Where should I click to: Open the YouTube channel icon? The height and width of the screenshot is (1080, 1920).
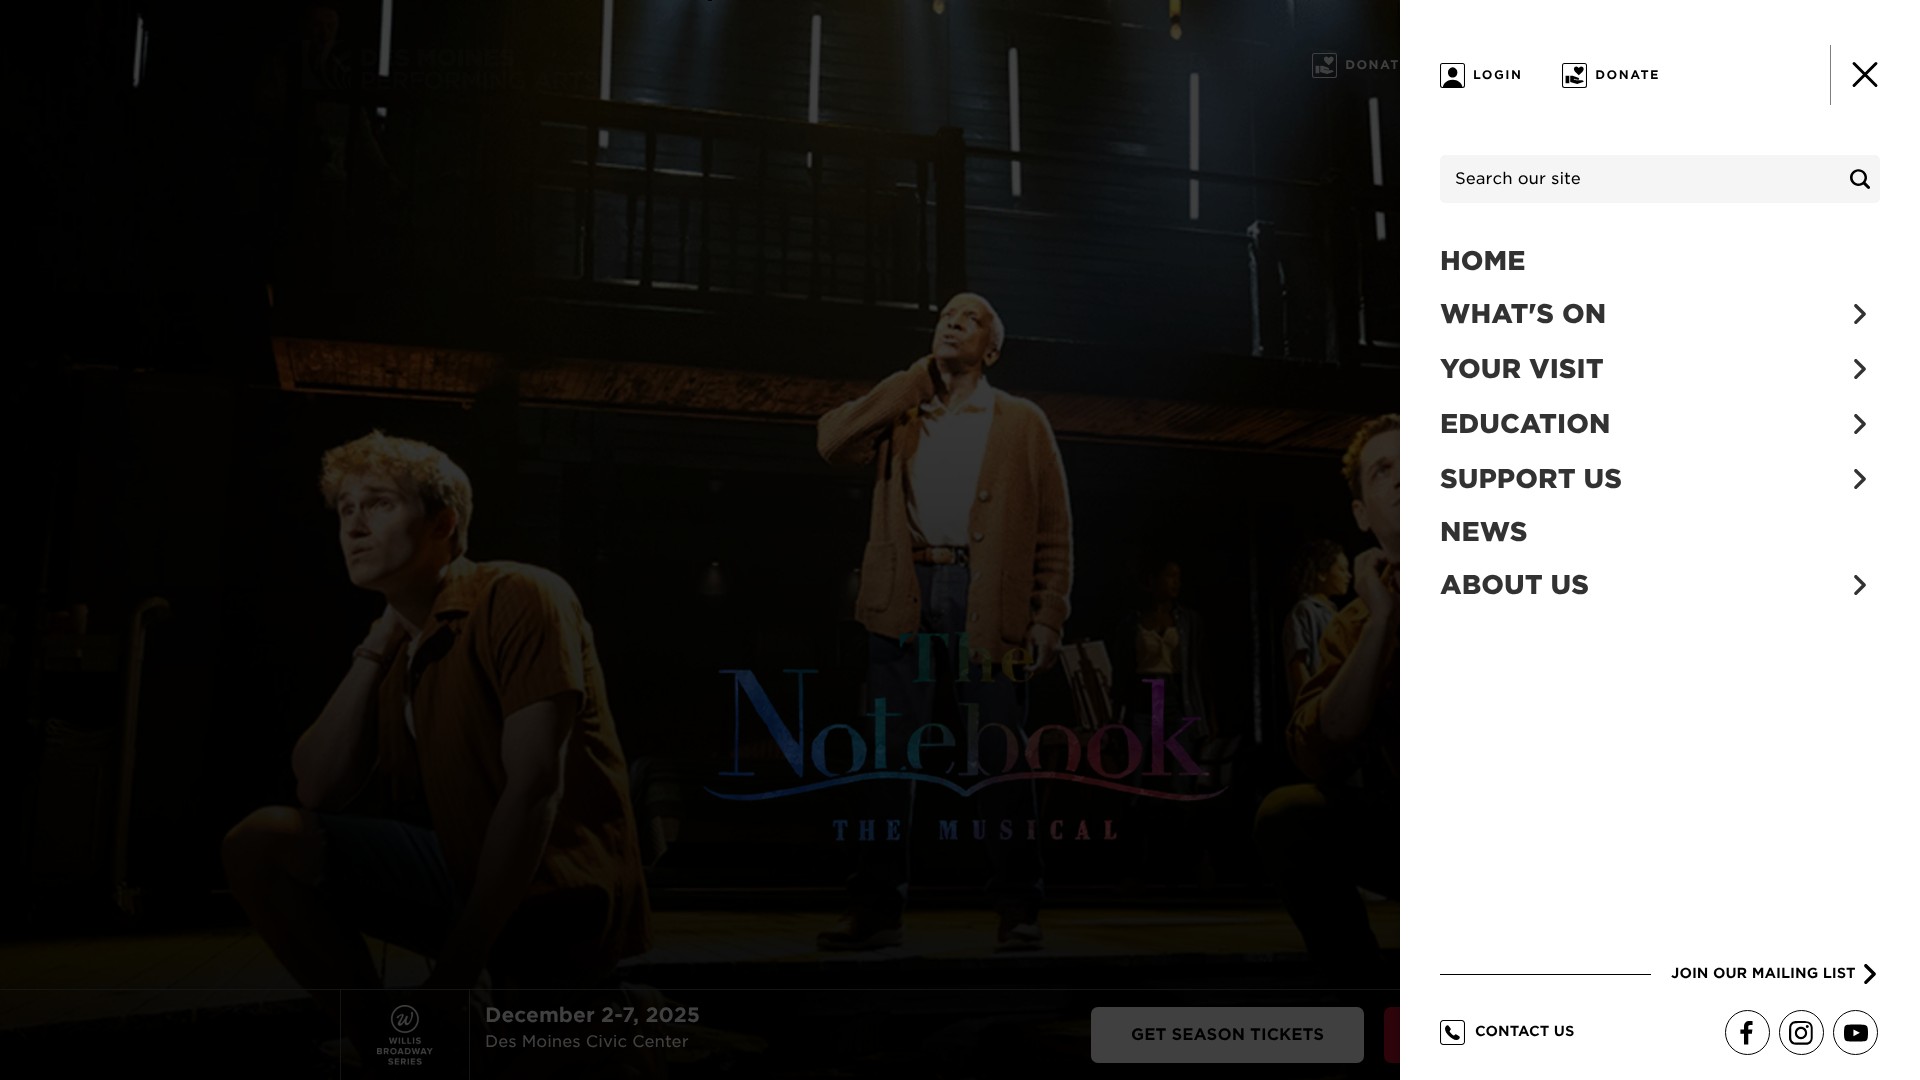[1855, 1033]
